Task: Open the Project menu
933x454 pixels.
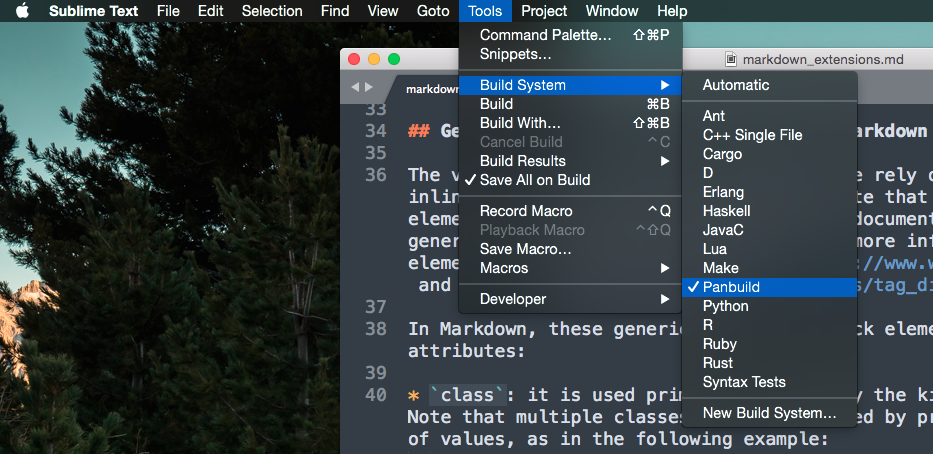Action: tap(544, 11)
